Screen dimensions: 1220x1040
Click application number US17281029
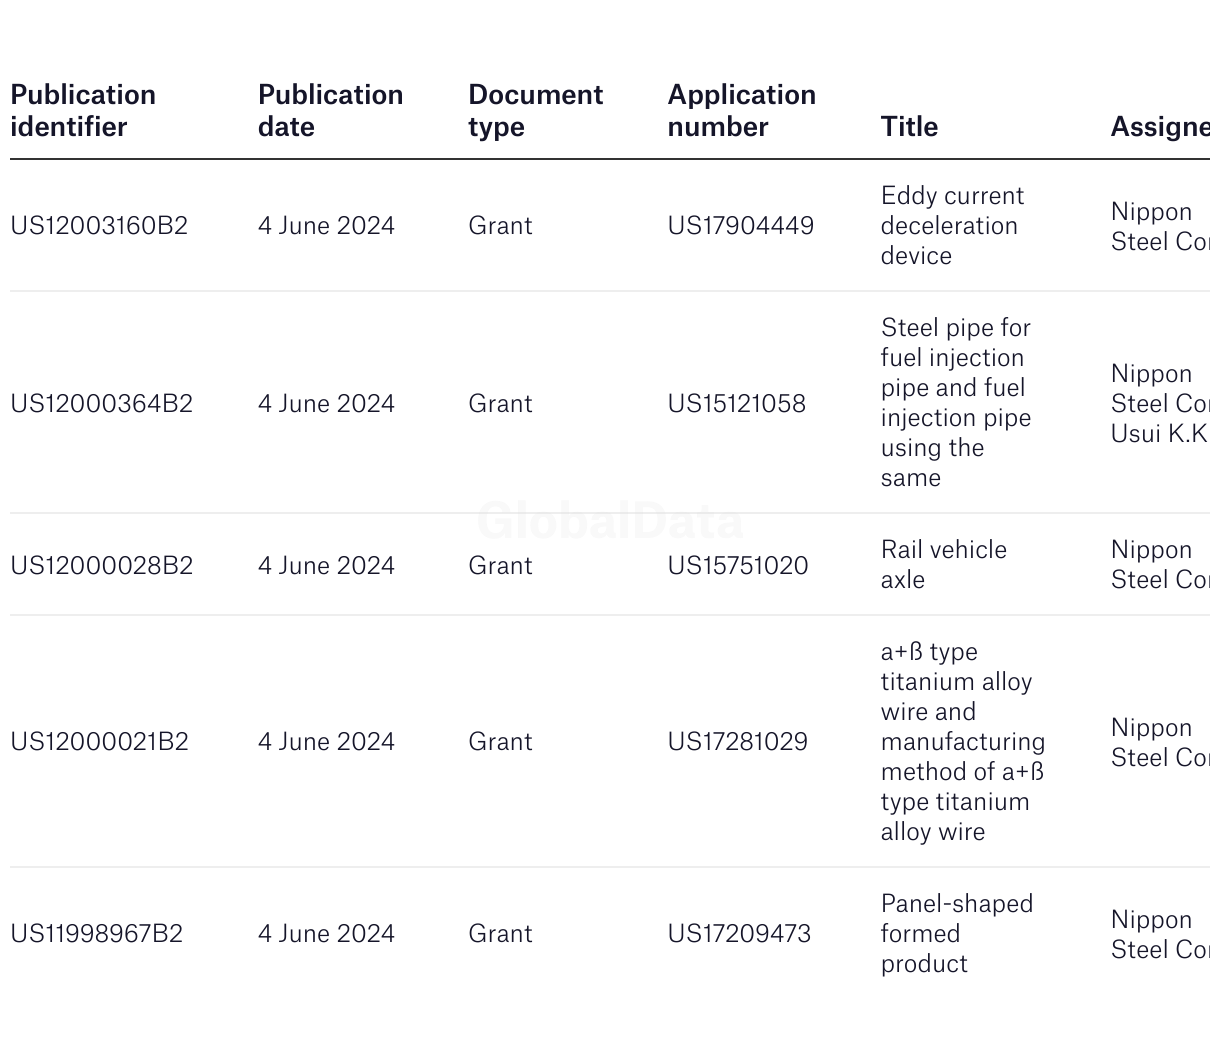pyautogui.click(x=738, y=742)
